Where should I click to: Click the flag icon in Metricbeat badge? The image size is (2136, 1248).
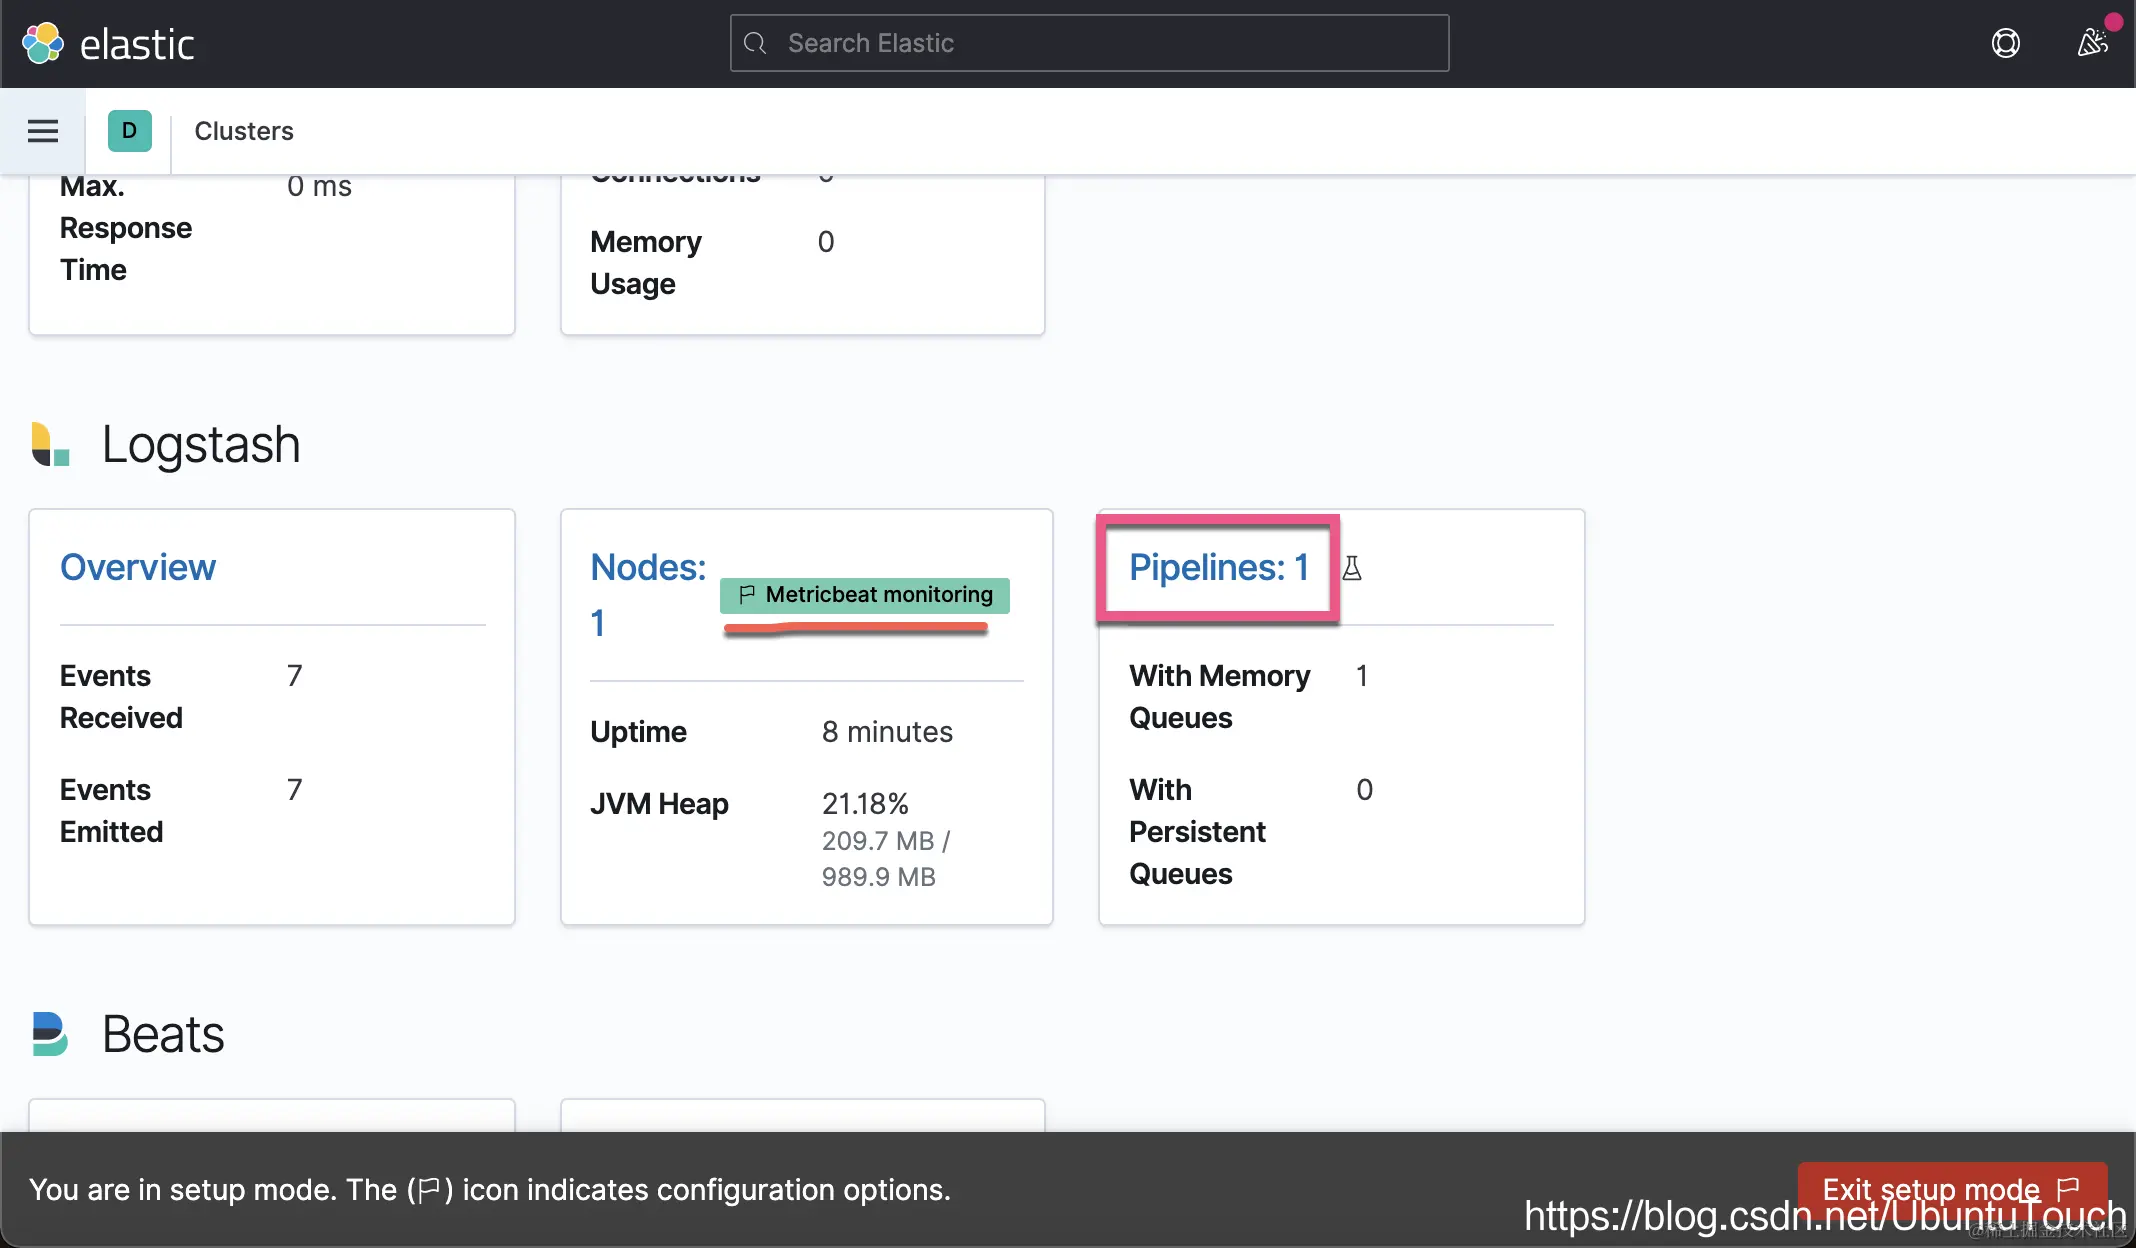point(746,595)
